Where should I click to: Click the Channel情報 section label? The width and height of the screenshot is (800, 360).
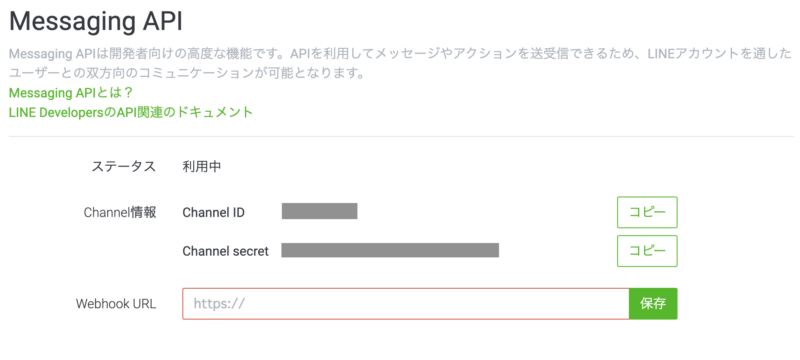(x=120, y=212)
